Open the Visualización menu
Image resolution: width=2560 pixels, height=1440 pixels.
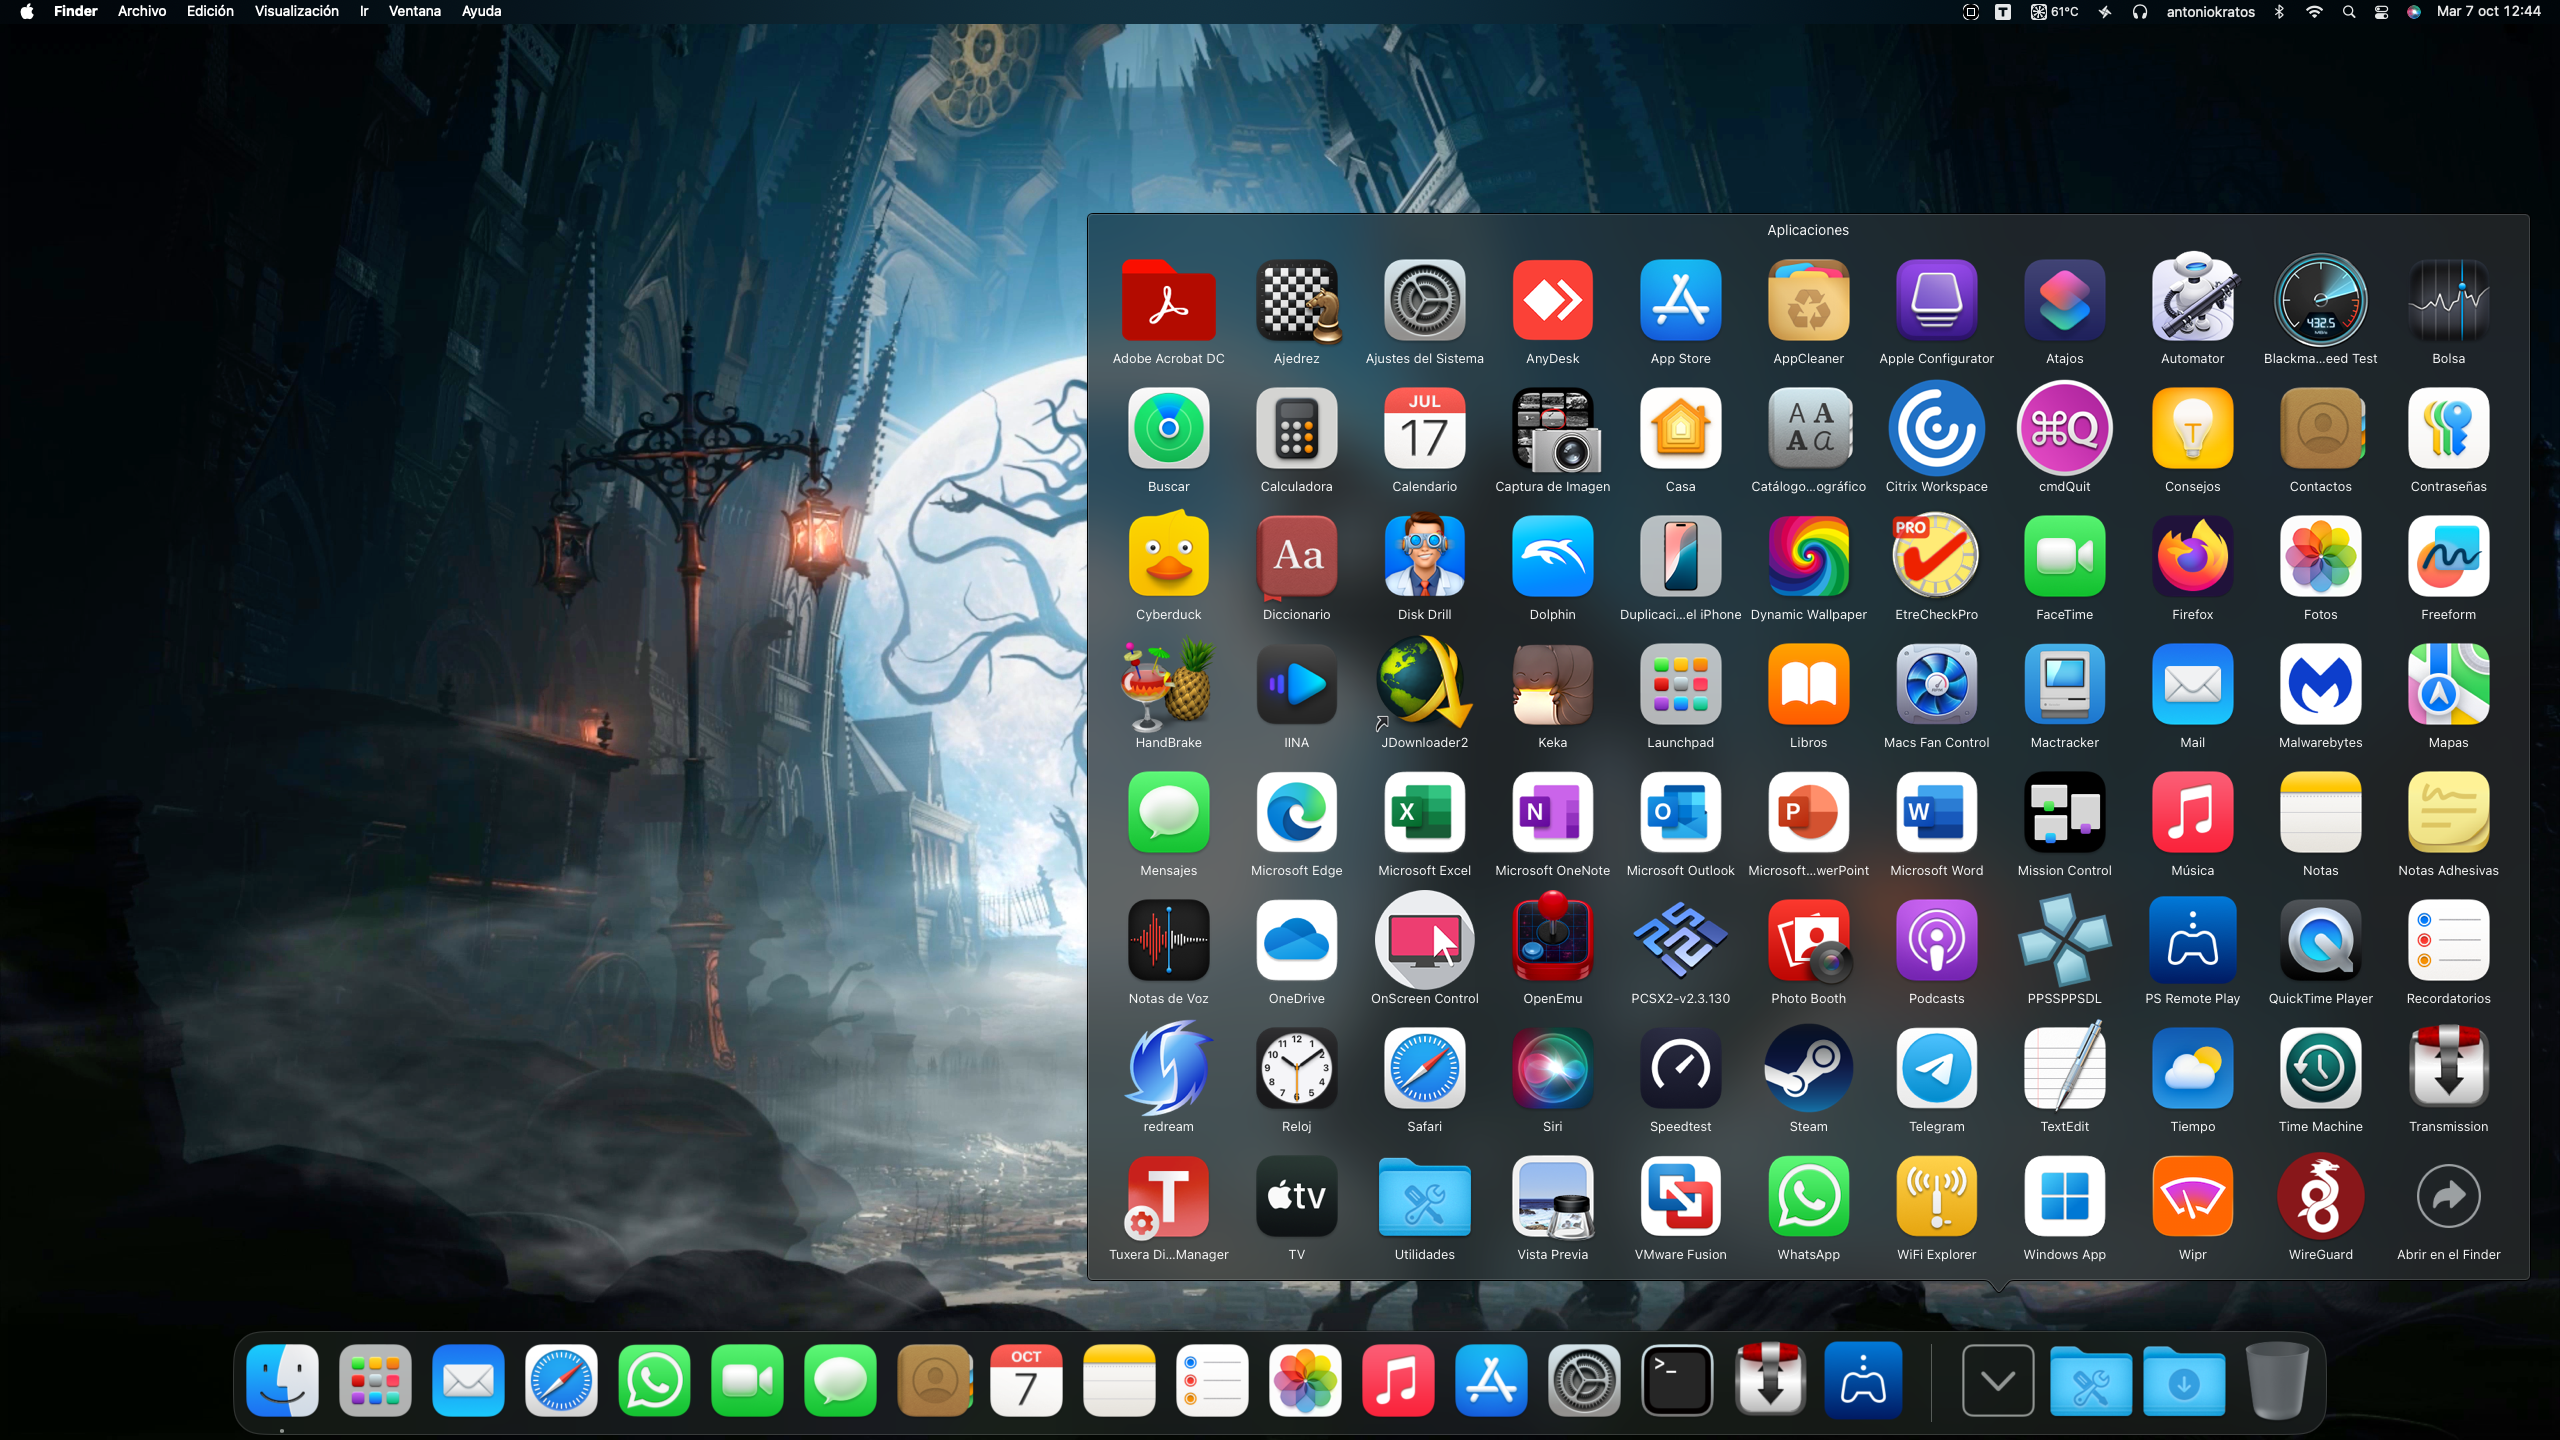(296, 11)
